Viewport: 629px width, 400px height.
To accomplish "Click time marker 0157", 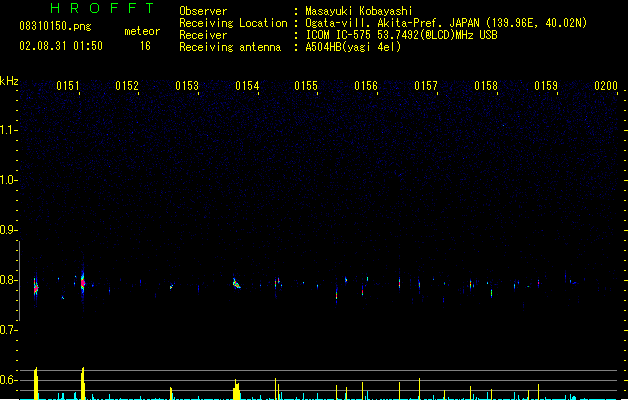I will tap(426, 86).
